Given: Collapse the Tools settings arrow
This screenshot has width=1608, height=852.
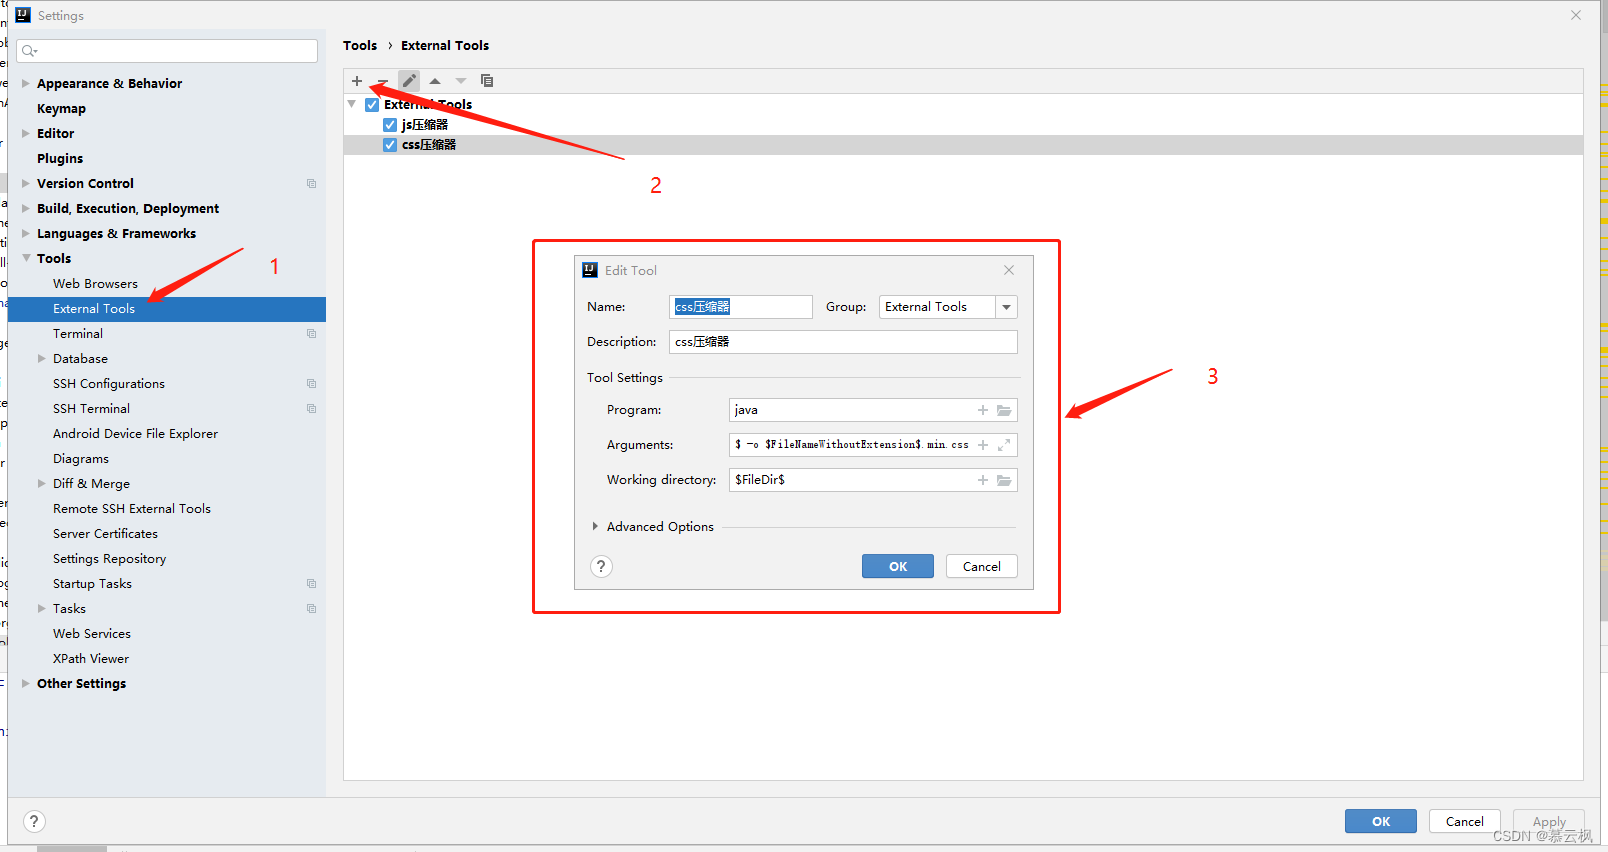Looking at the screenshot, I should pyautogui.click(x=26, y=259).
